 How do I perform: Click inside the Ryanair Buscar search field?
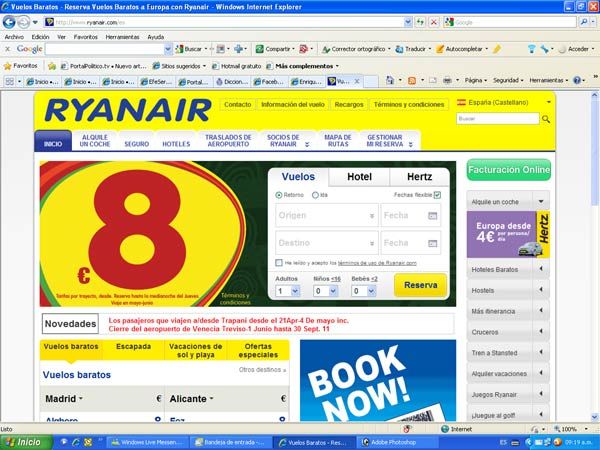click(x=498, y=119)
